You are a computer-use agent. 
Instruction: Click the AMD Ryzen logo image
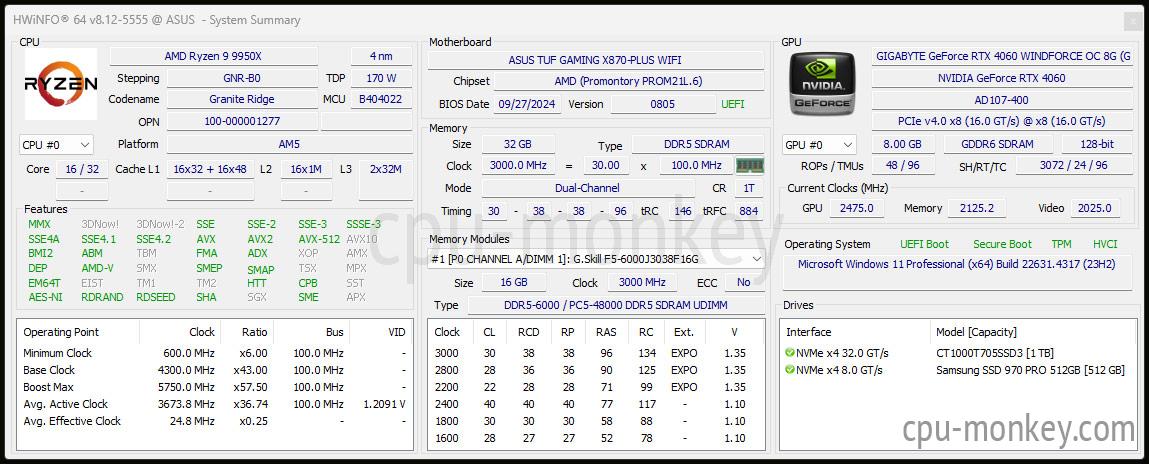pos(61,84)
